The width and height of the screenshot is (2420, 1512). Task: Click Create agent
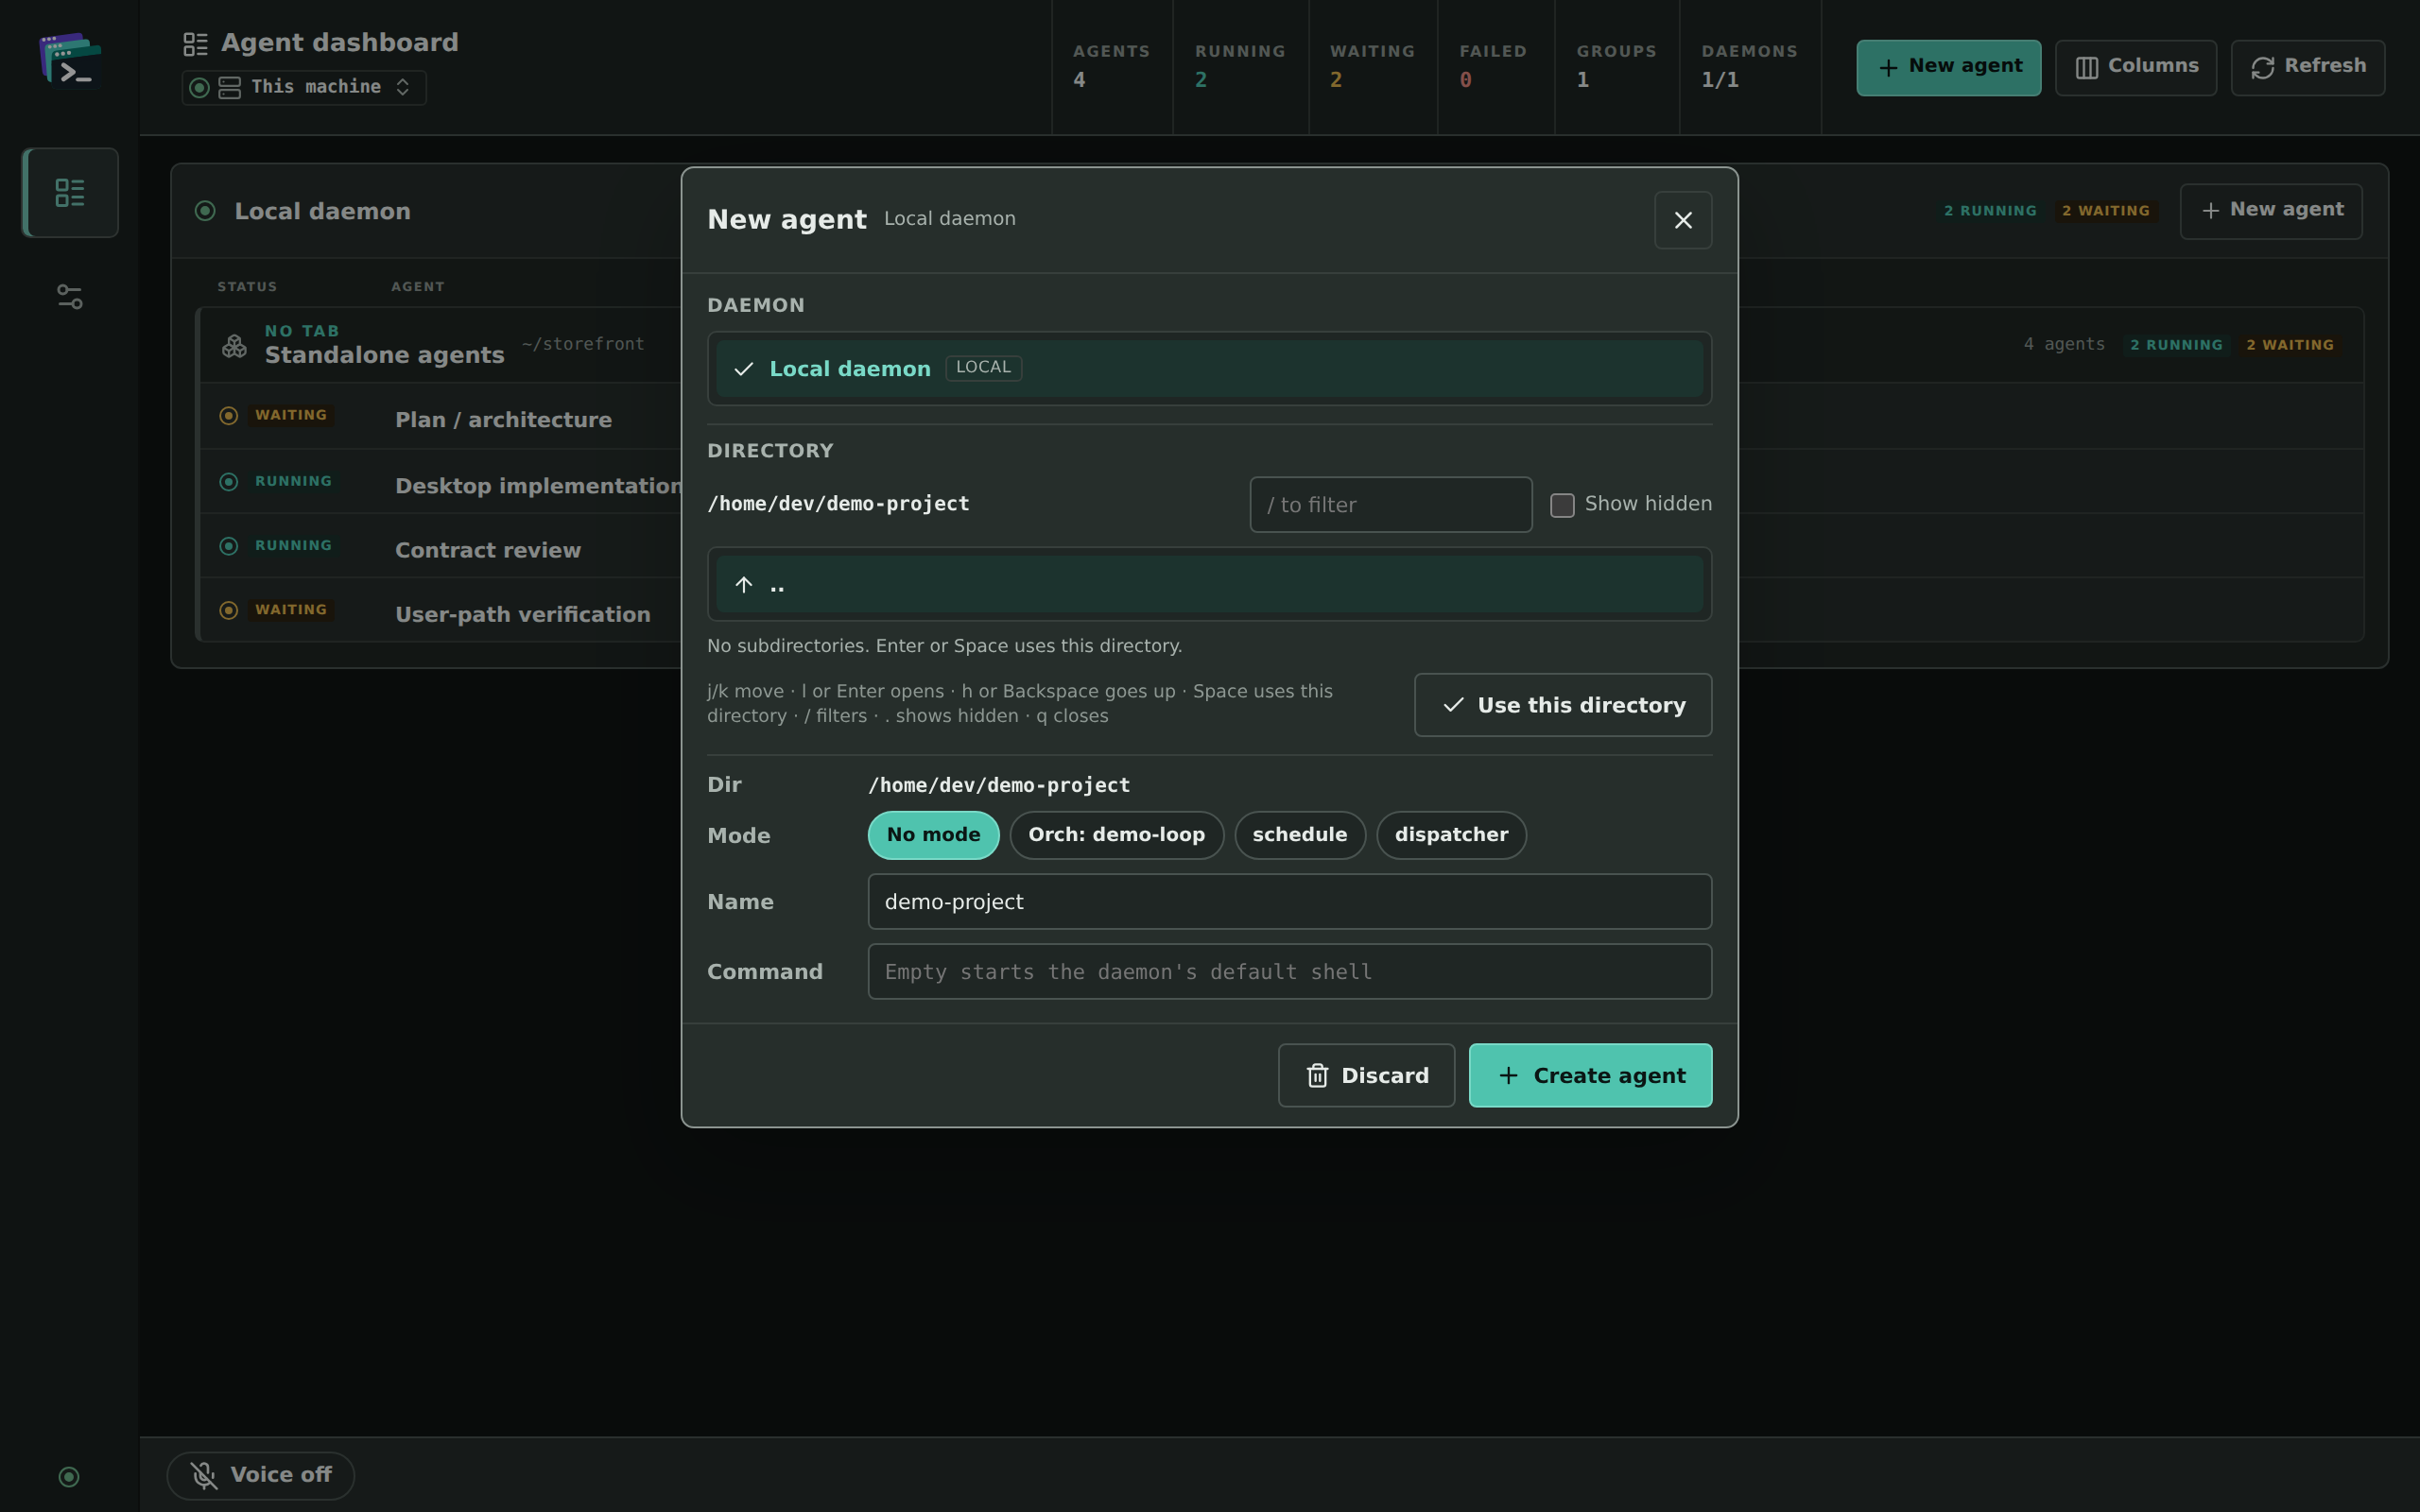(1590, 1075)
